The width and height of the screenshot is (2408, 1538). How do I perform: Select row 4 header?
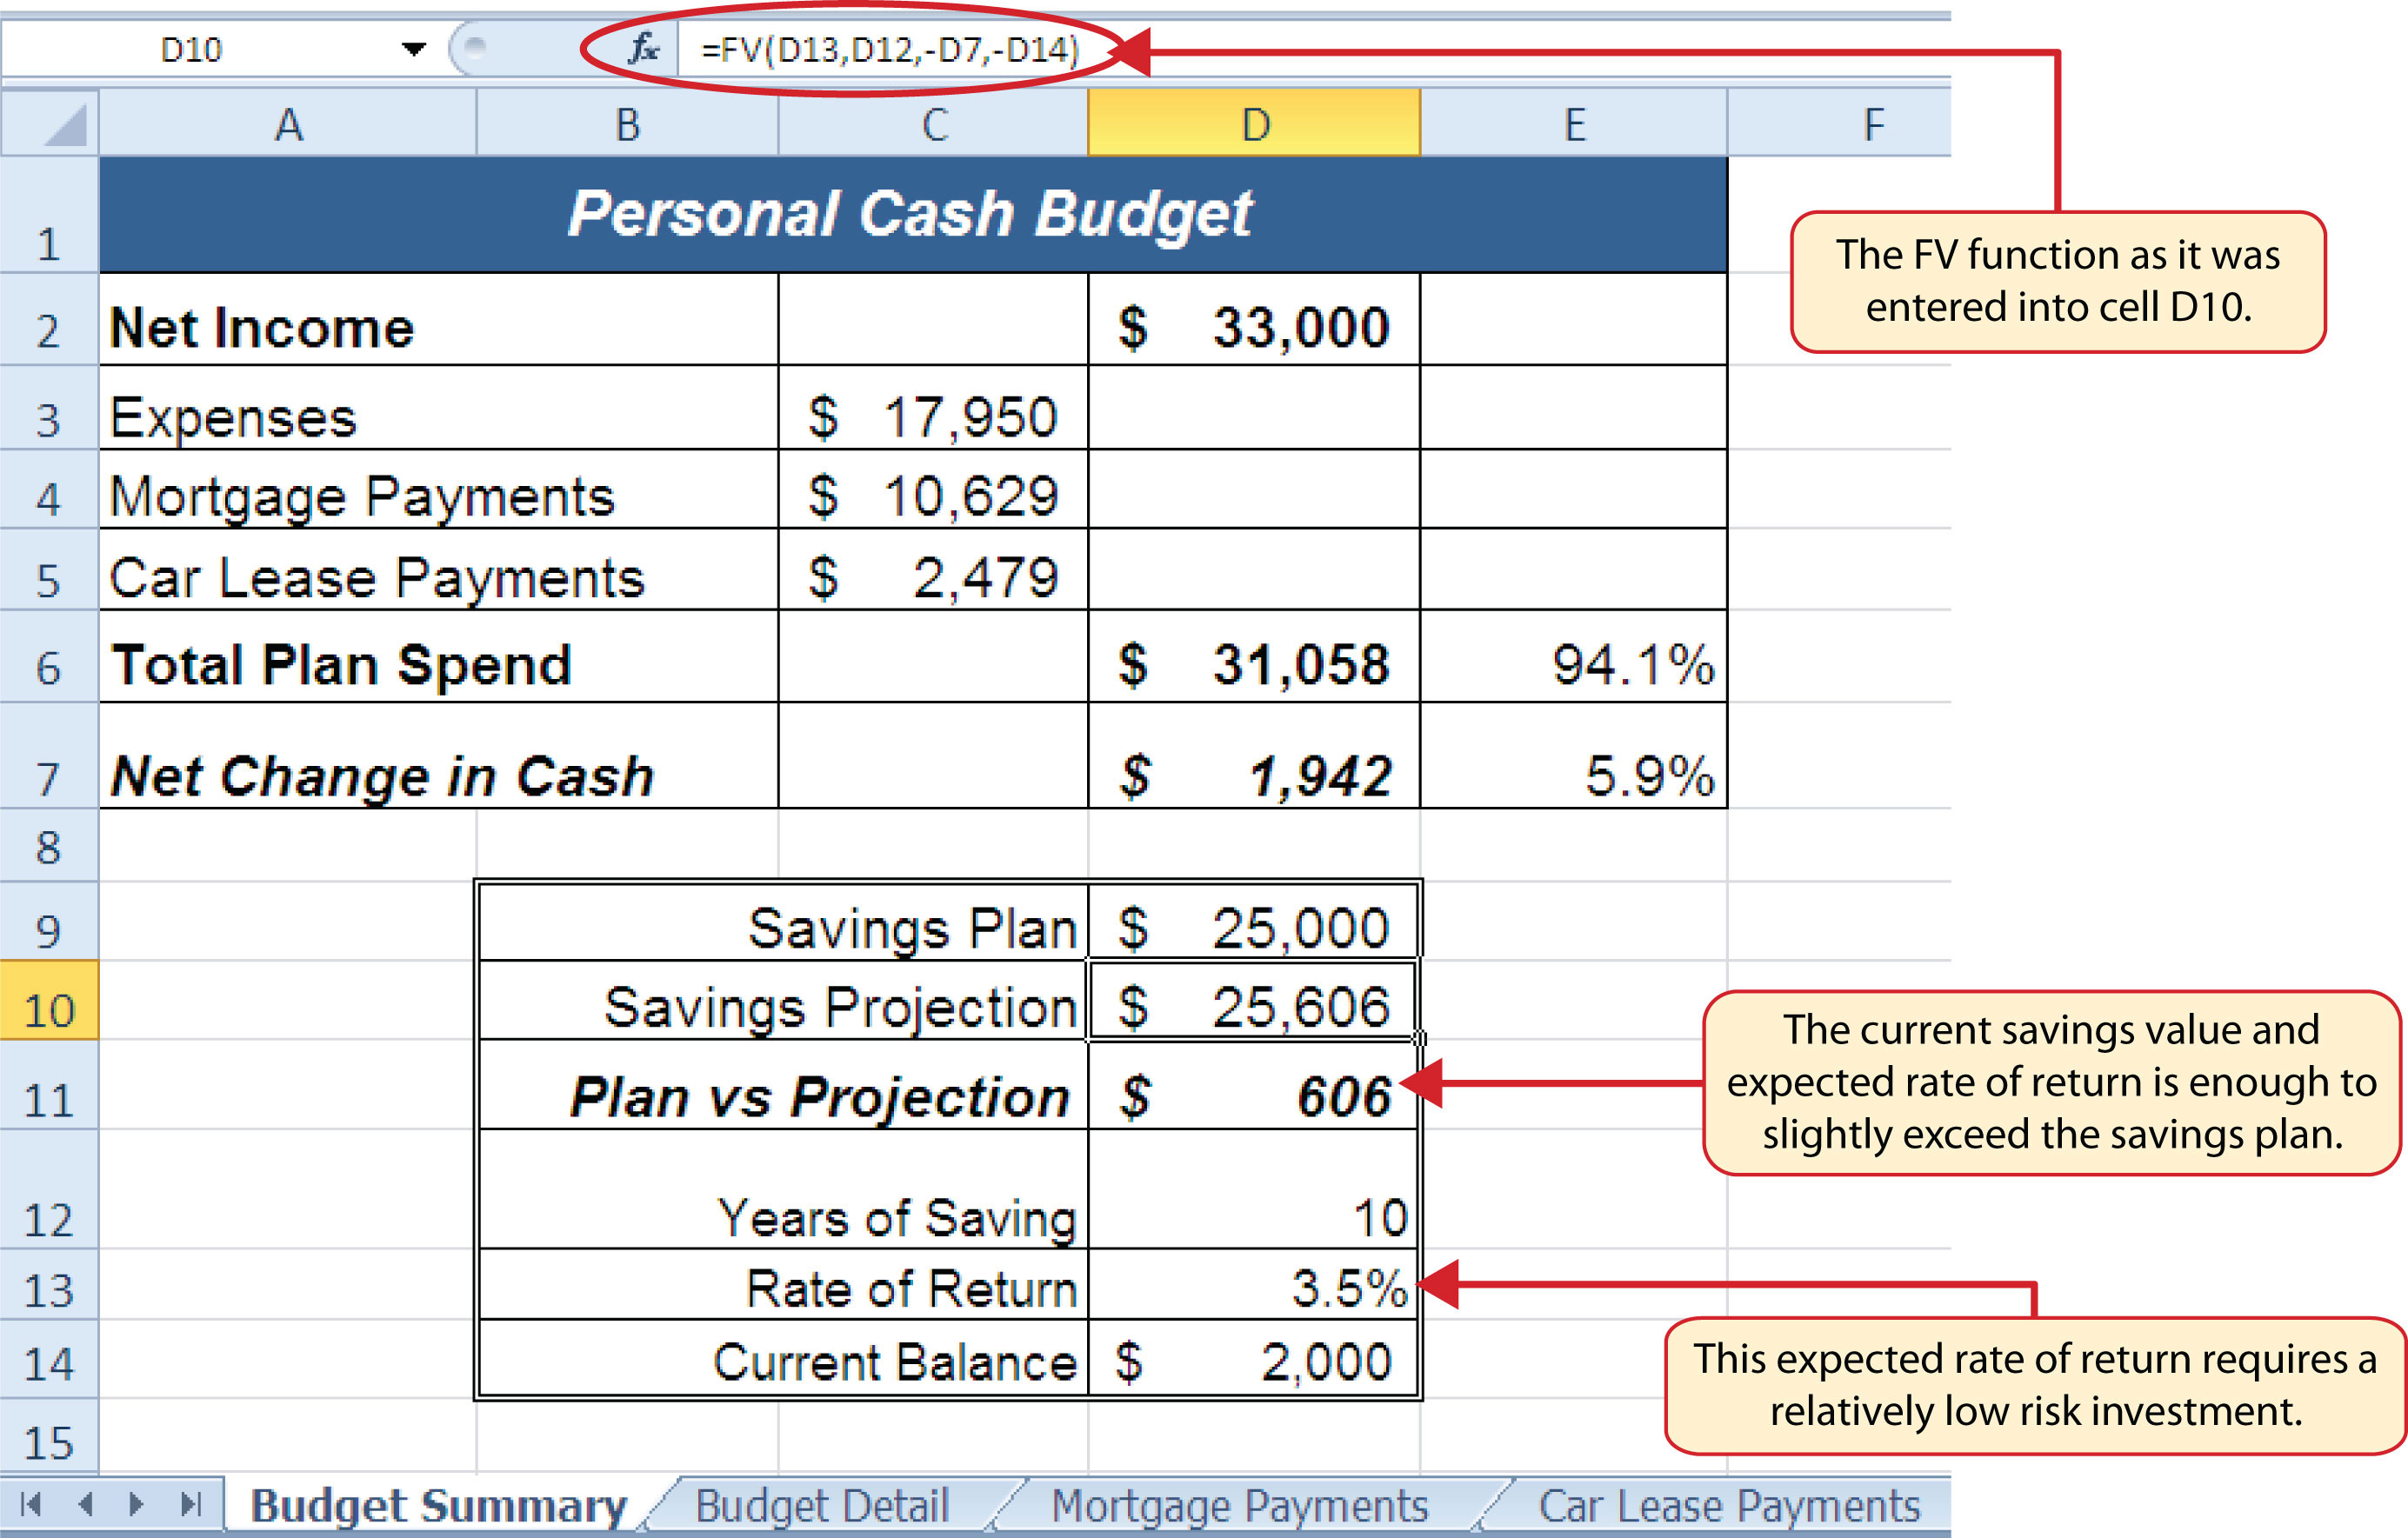(49, 489)
